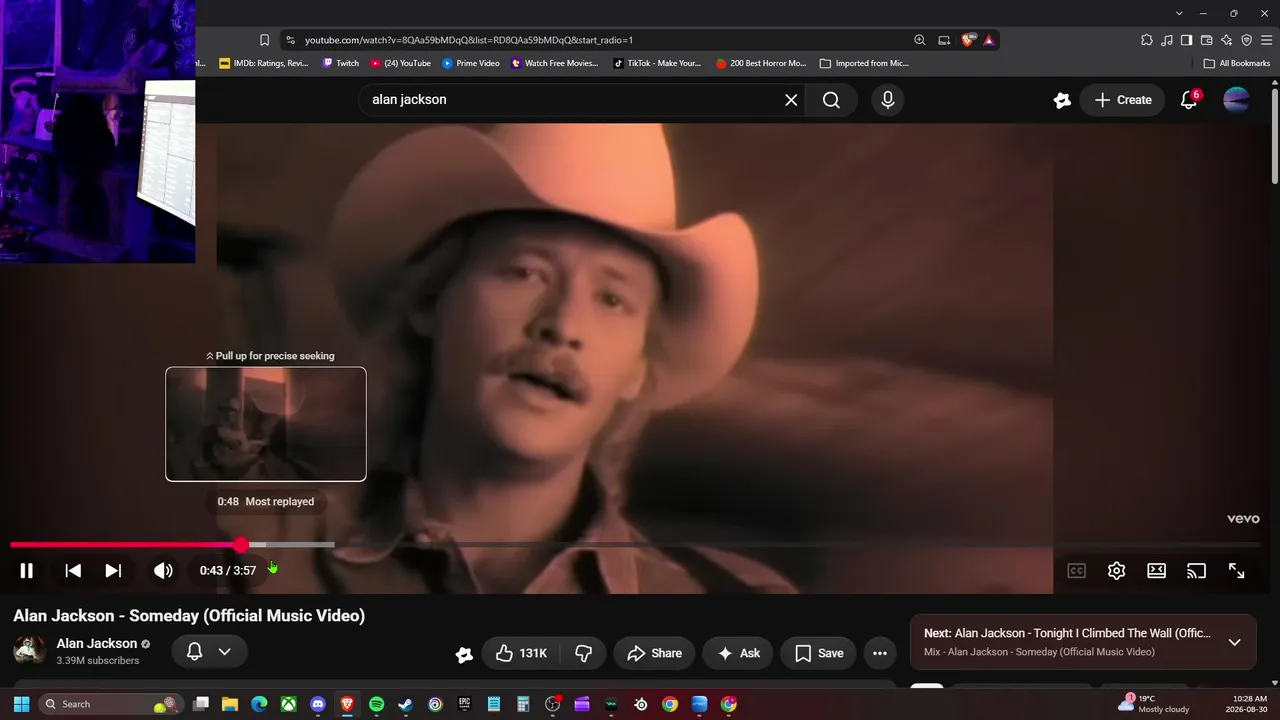Open the Watch Free Movies bookmark
This screenshot has width=1280, height=720.
(554, 63)
